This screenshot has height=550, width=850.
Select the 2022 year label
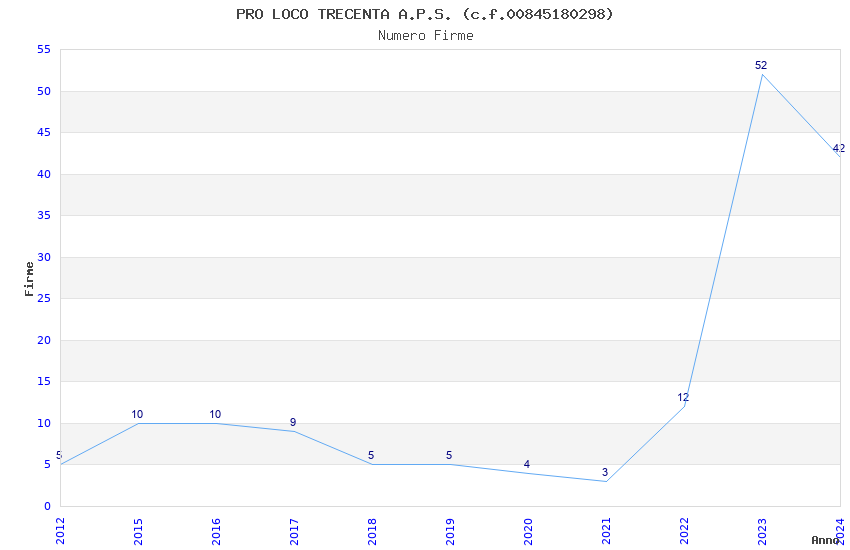[685, 531]
